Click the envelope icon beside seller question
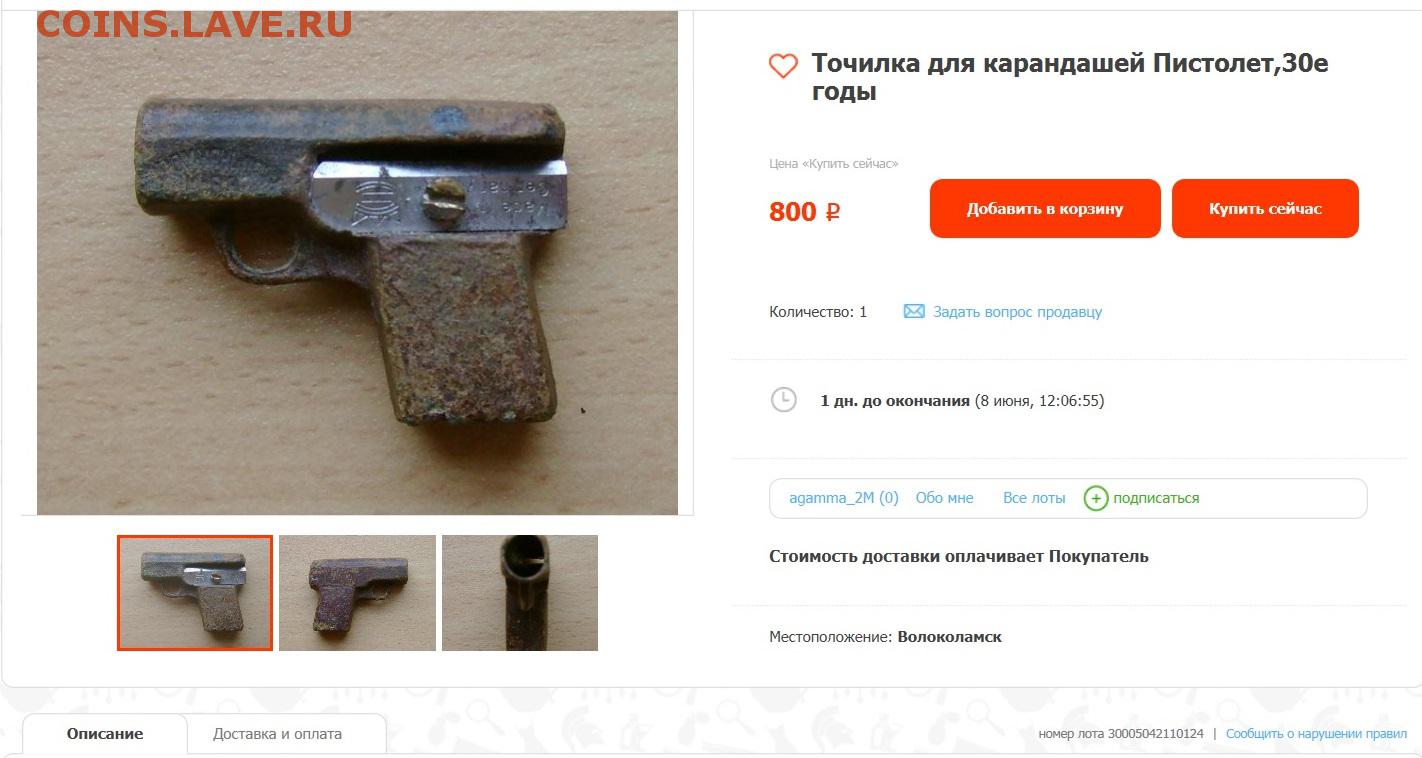 pos(914,311)
